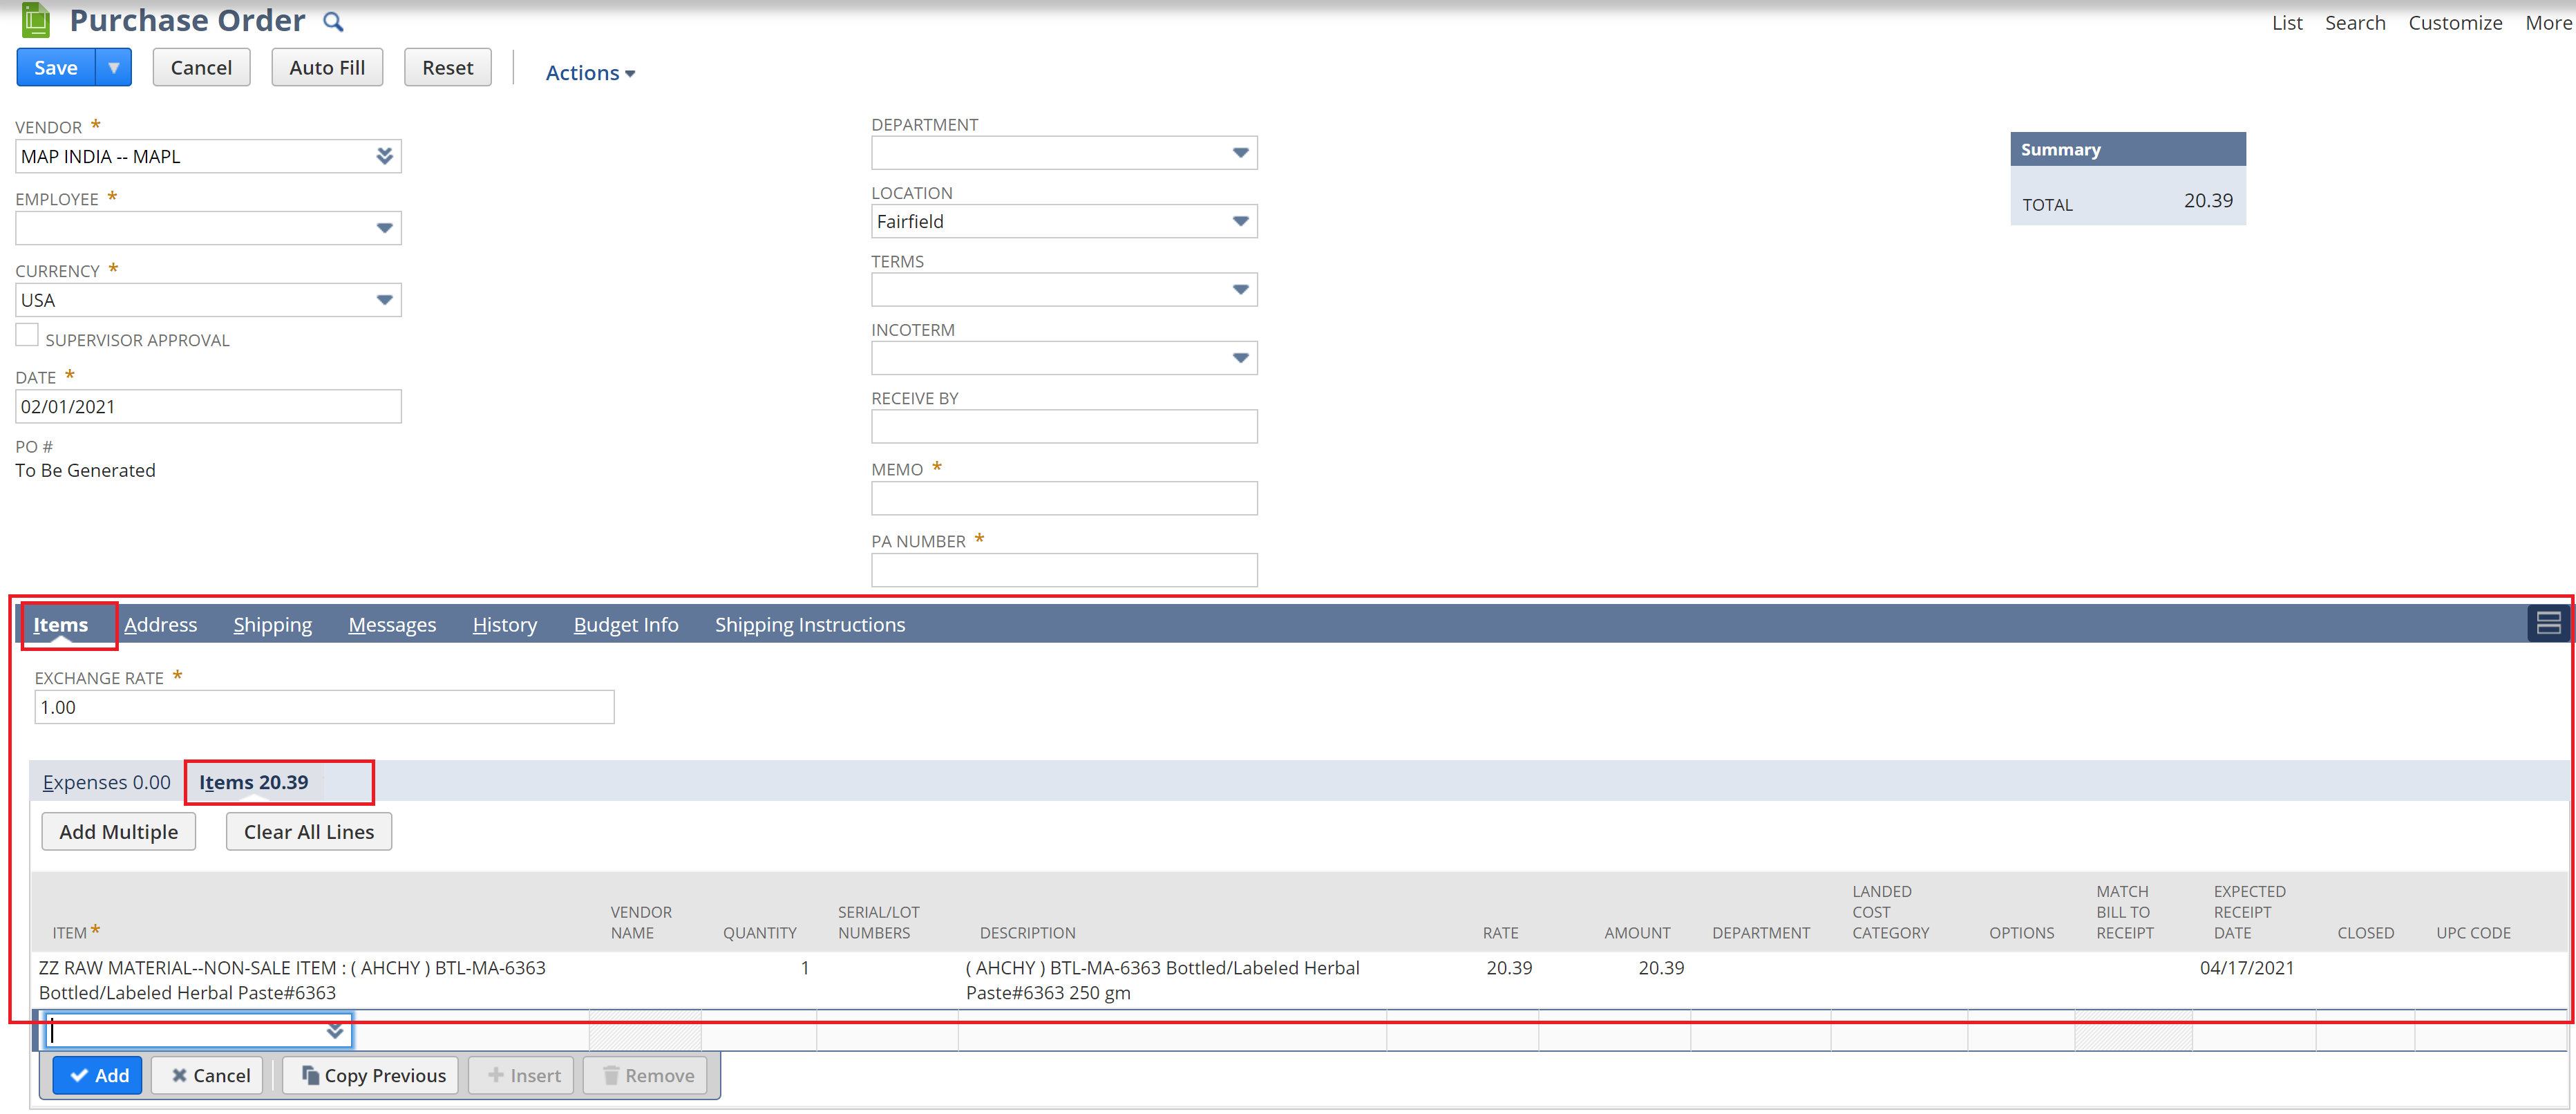This screenshot has height=1114, width=2576.
Task: Select the Expenses 0.00 subtab
Action: (106, 782)
